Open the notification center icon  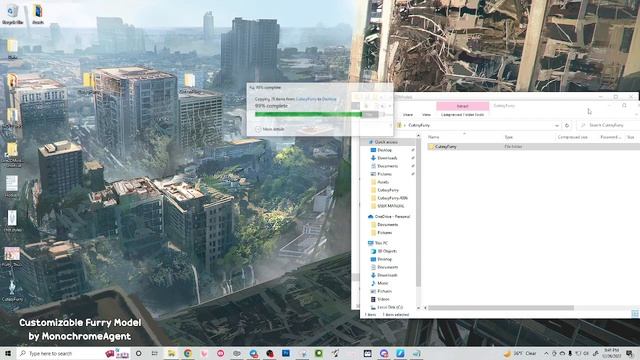[x=629, y=353]
